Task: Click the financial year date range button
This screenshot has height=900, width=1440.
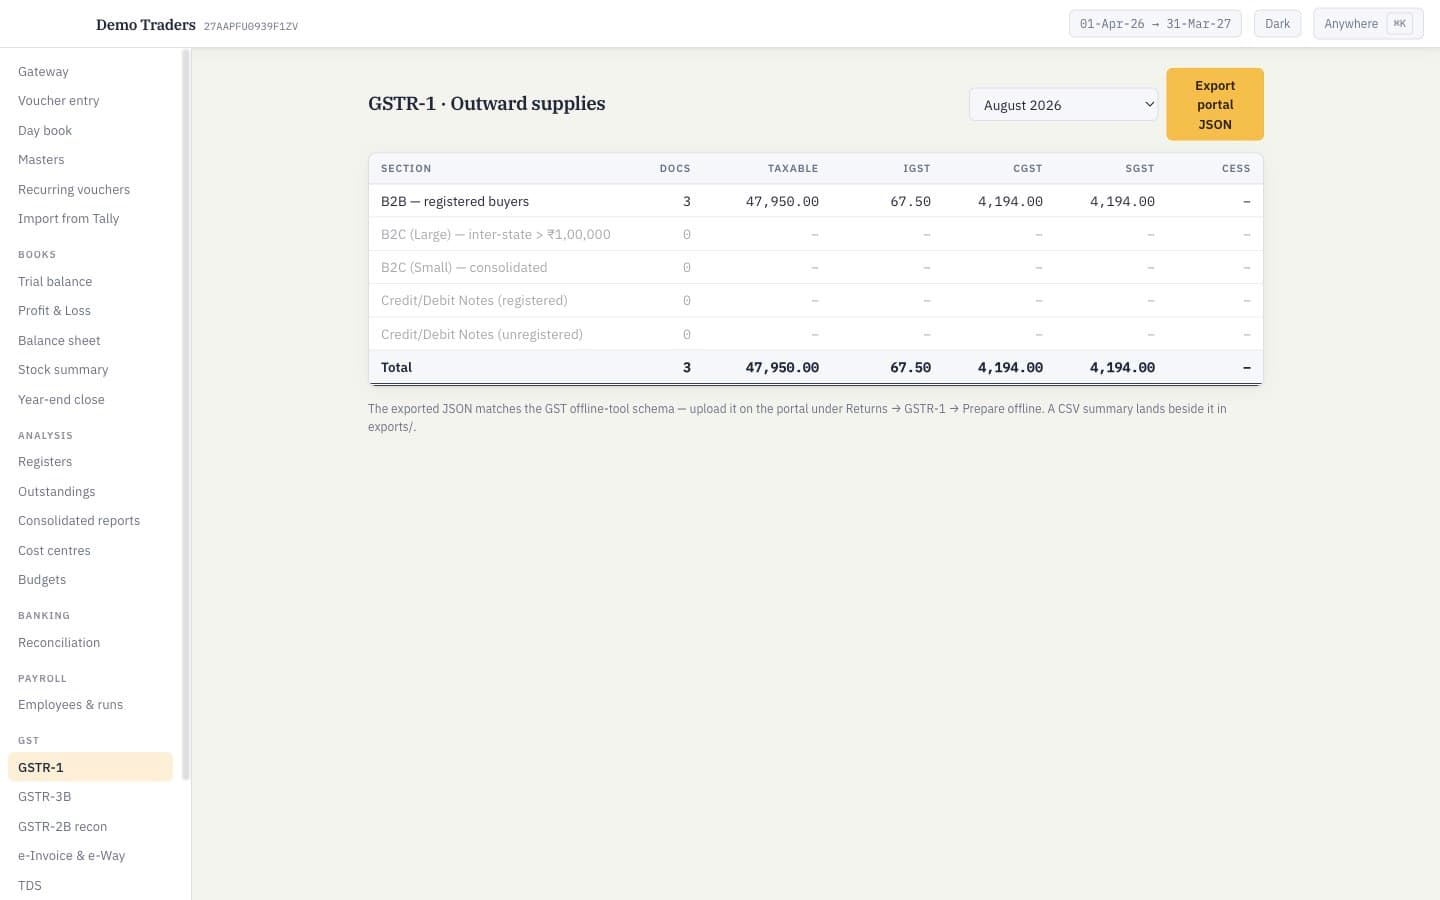Action: coord(1155,24)
